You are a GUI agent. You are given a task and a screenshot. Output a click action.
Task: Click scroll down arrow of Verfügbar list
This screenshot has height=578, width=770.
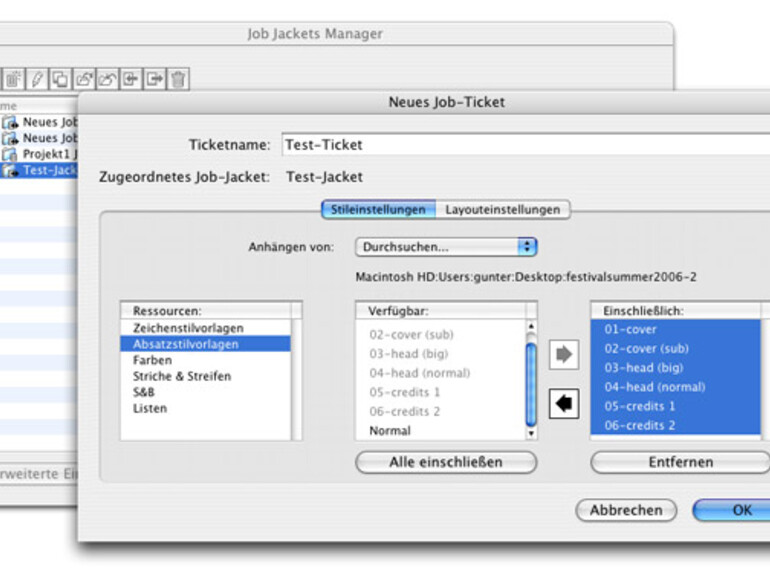point(531,434)
